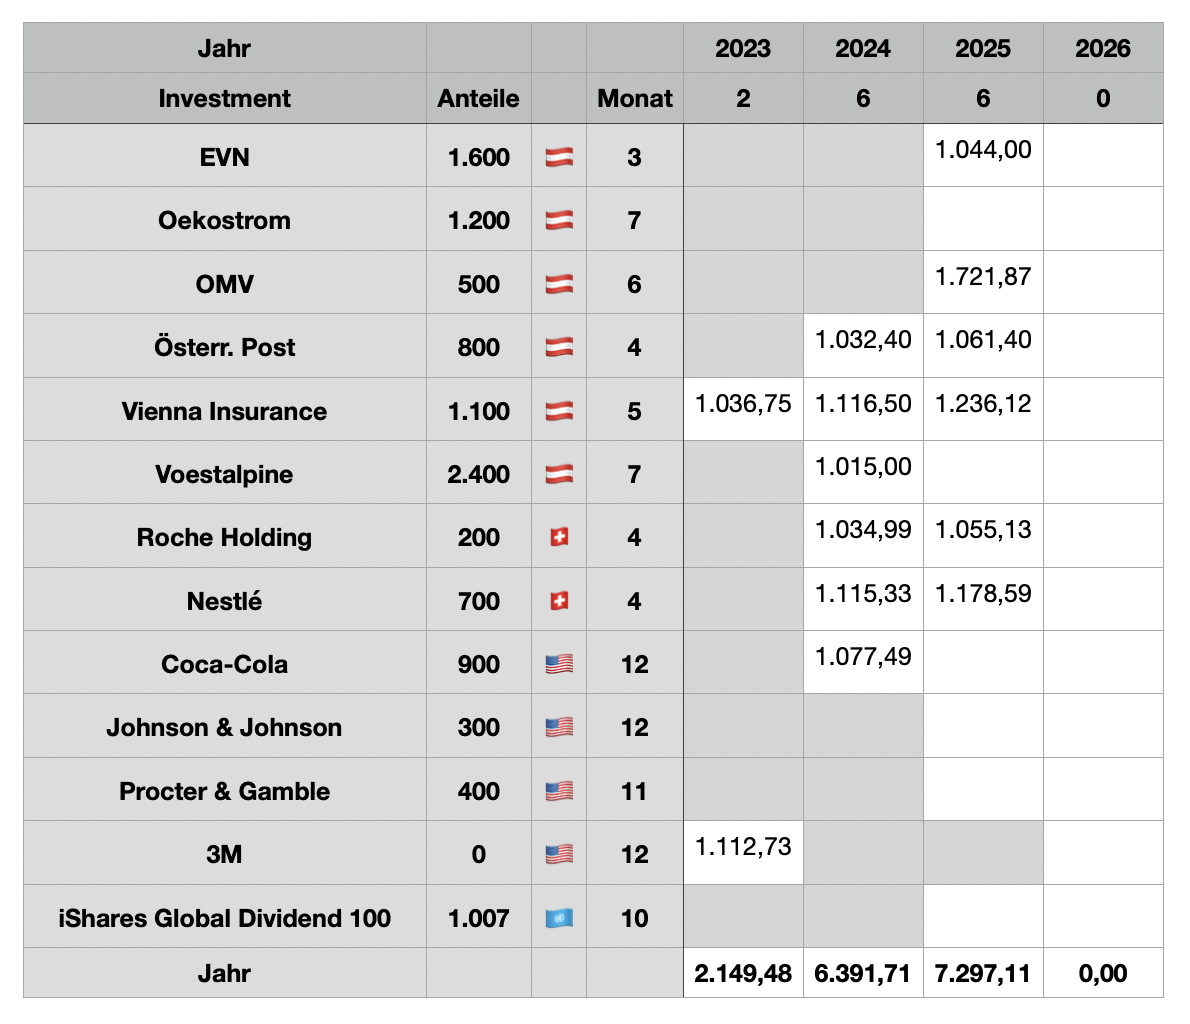
Task: Select the Anteile column header cell
Action: 478,98
